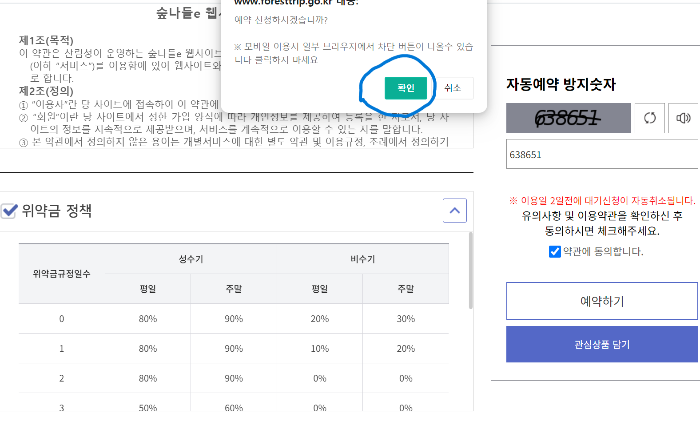The image size is (700, 425).
Task: Click the penalty table scrollbar
Action: 470,271
